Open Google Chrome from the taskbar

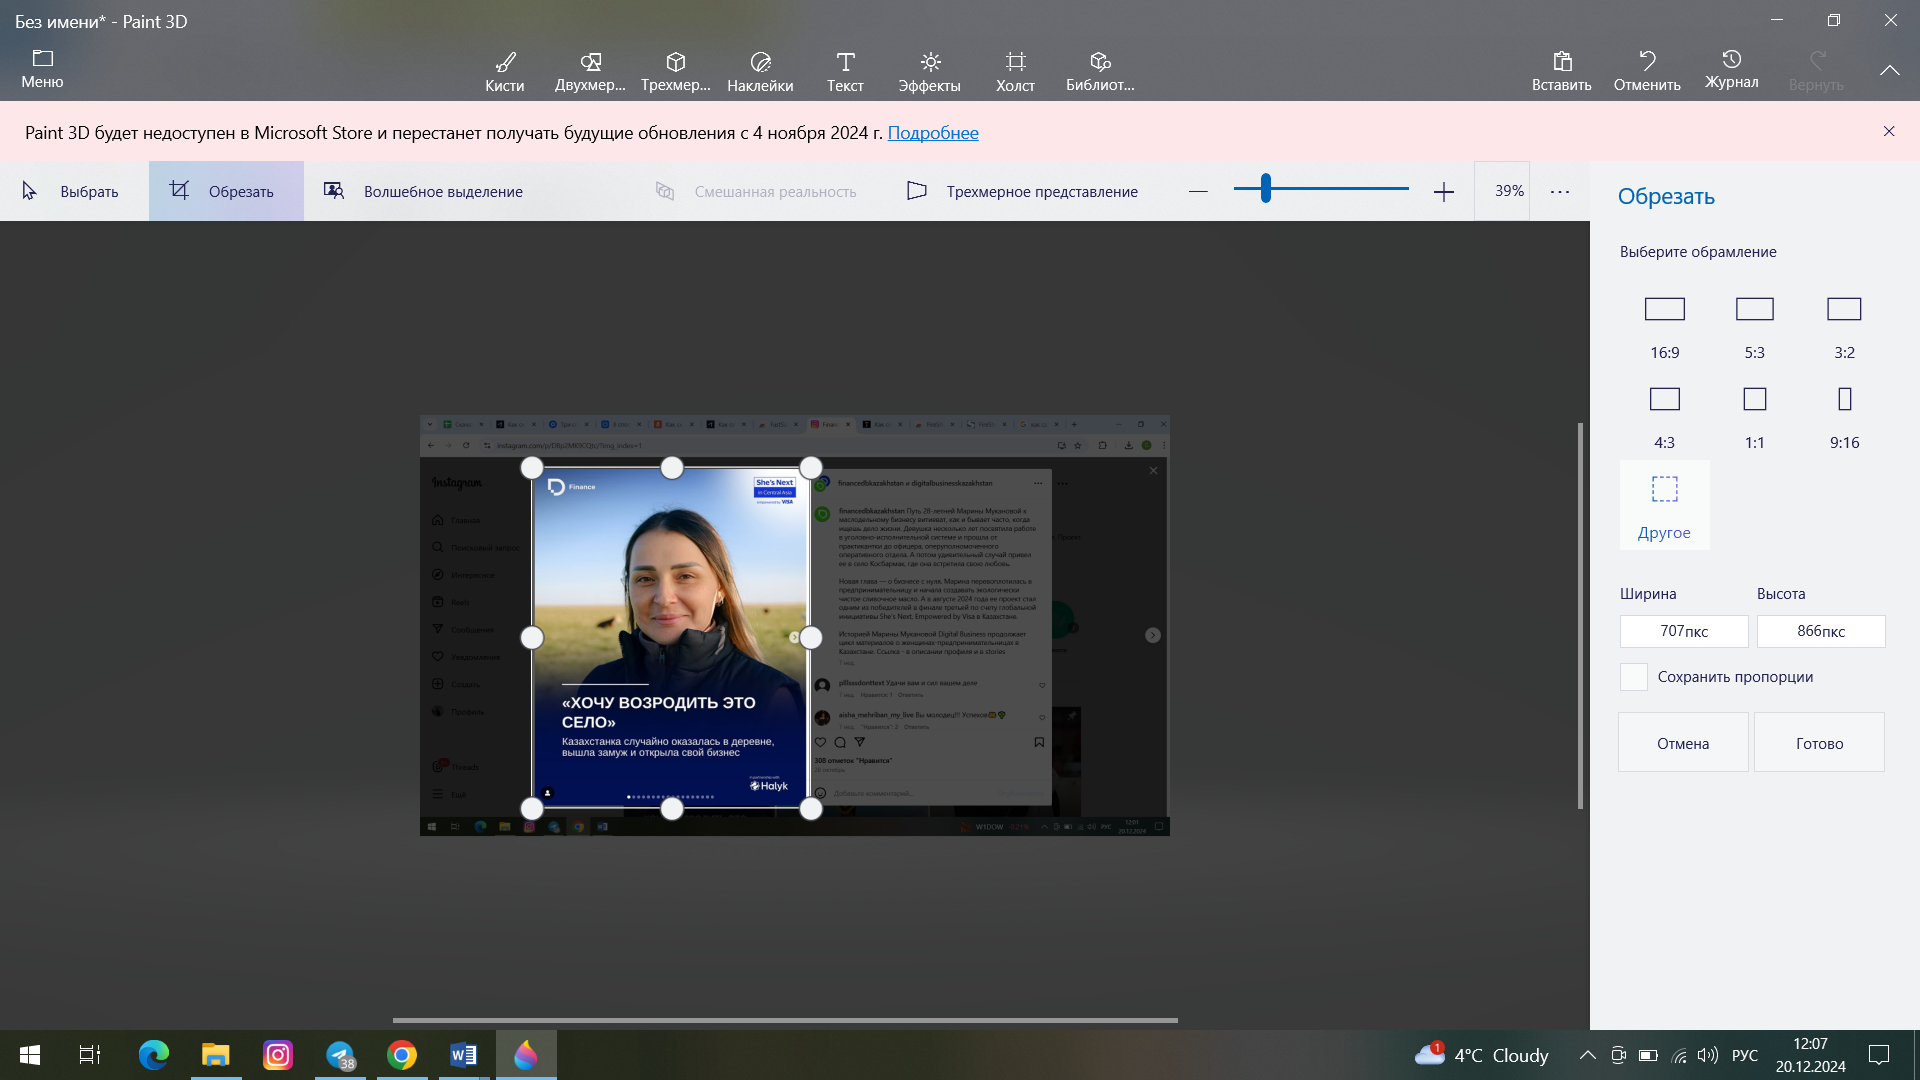[402, 1055]
